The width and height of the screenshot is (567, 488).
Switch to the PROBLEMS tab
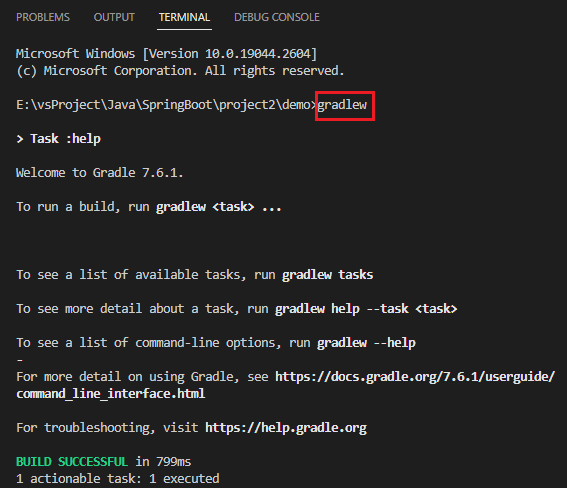(43, 17)
